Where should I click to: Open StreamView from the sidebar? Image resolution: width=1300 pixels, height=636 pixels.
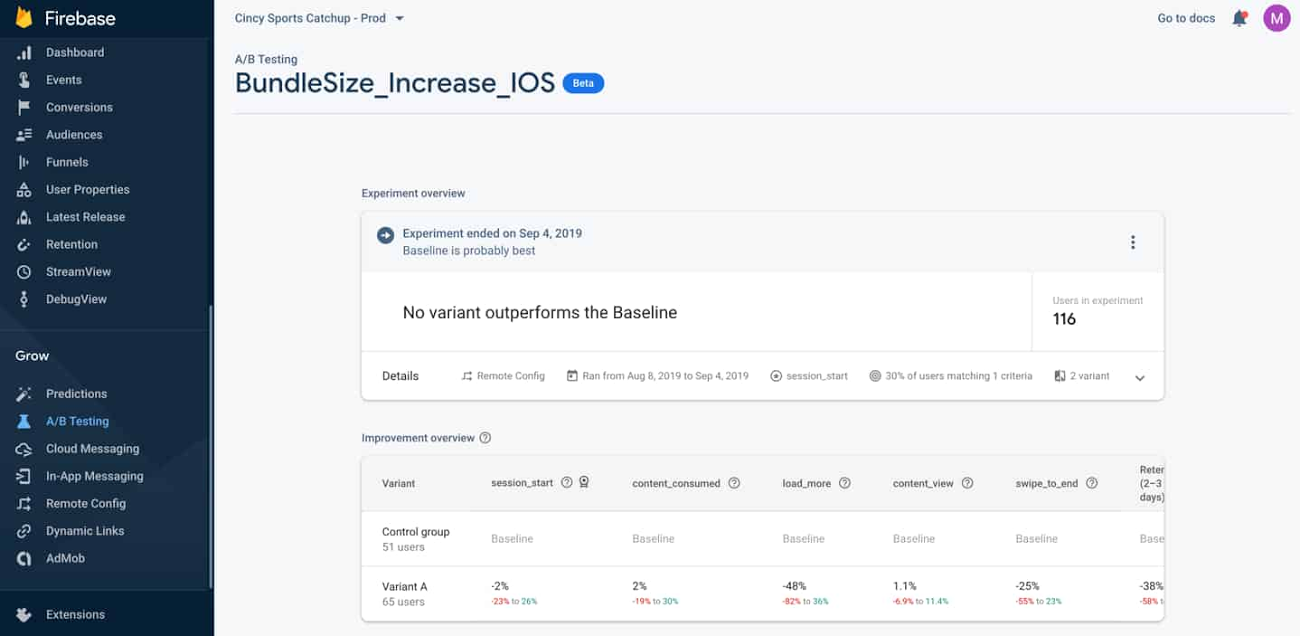tap(78, 272)
